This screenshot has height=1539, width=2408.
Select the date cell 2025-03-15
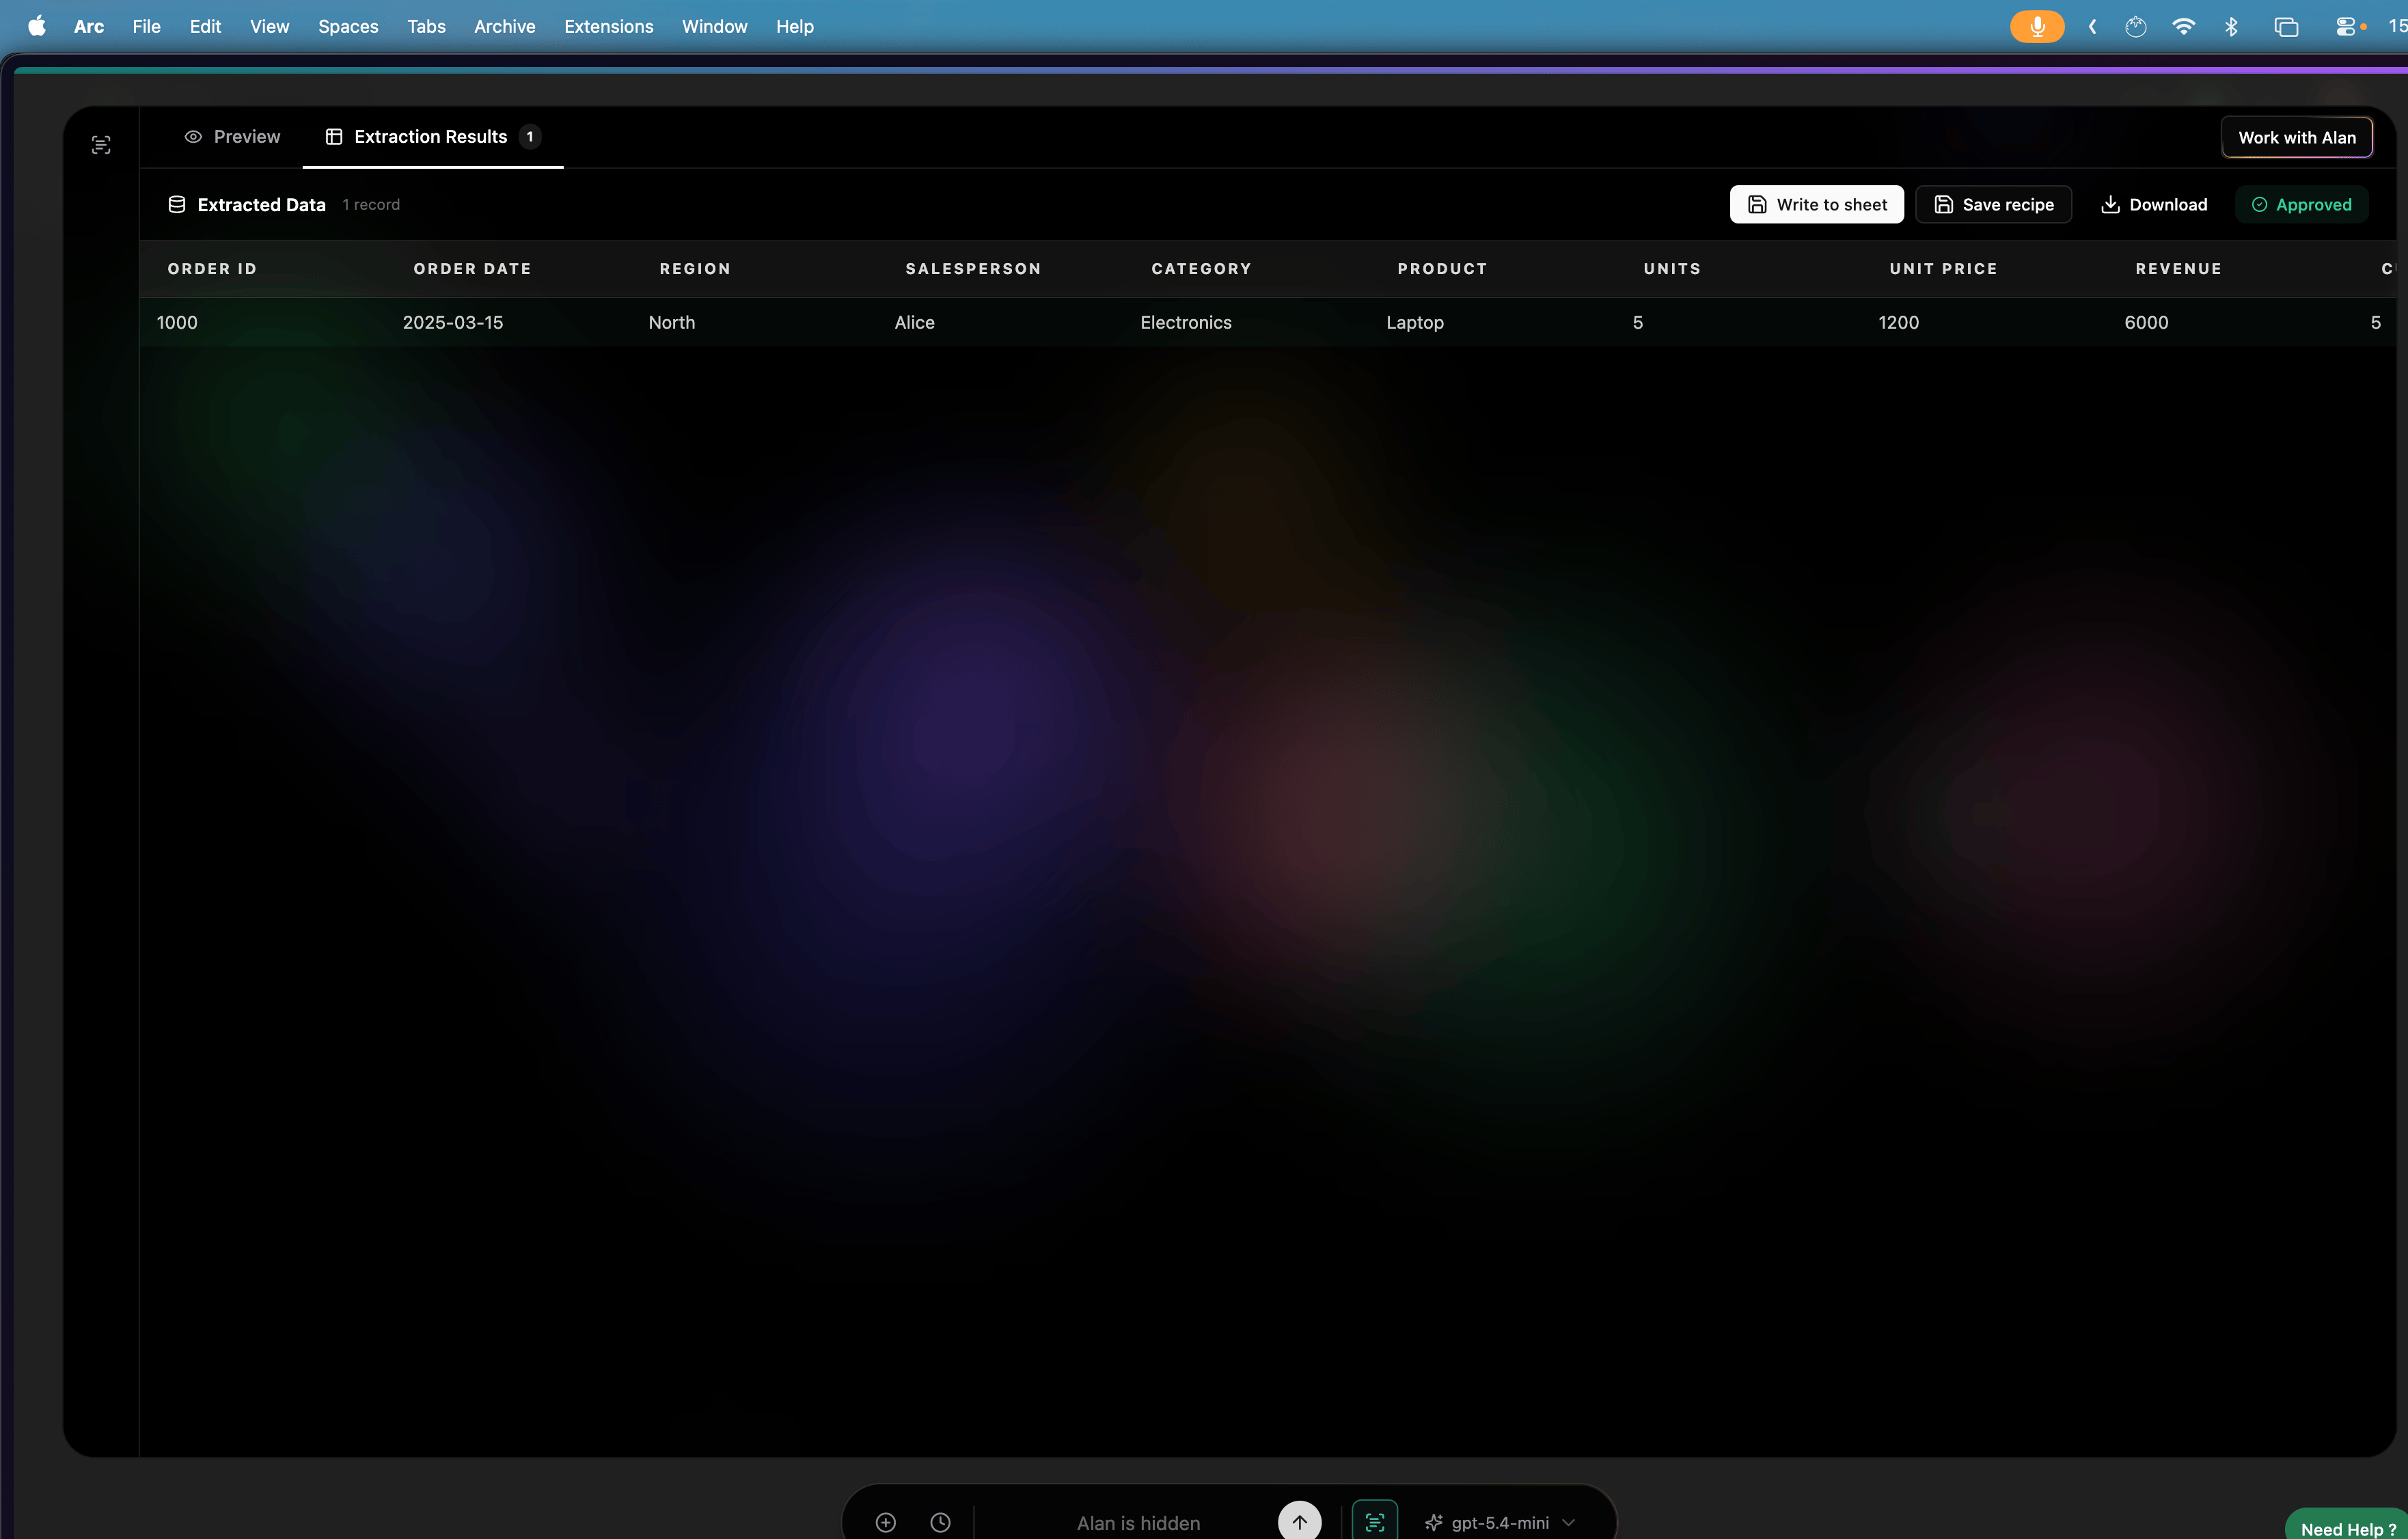tap(453, 322)
